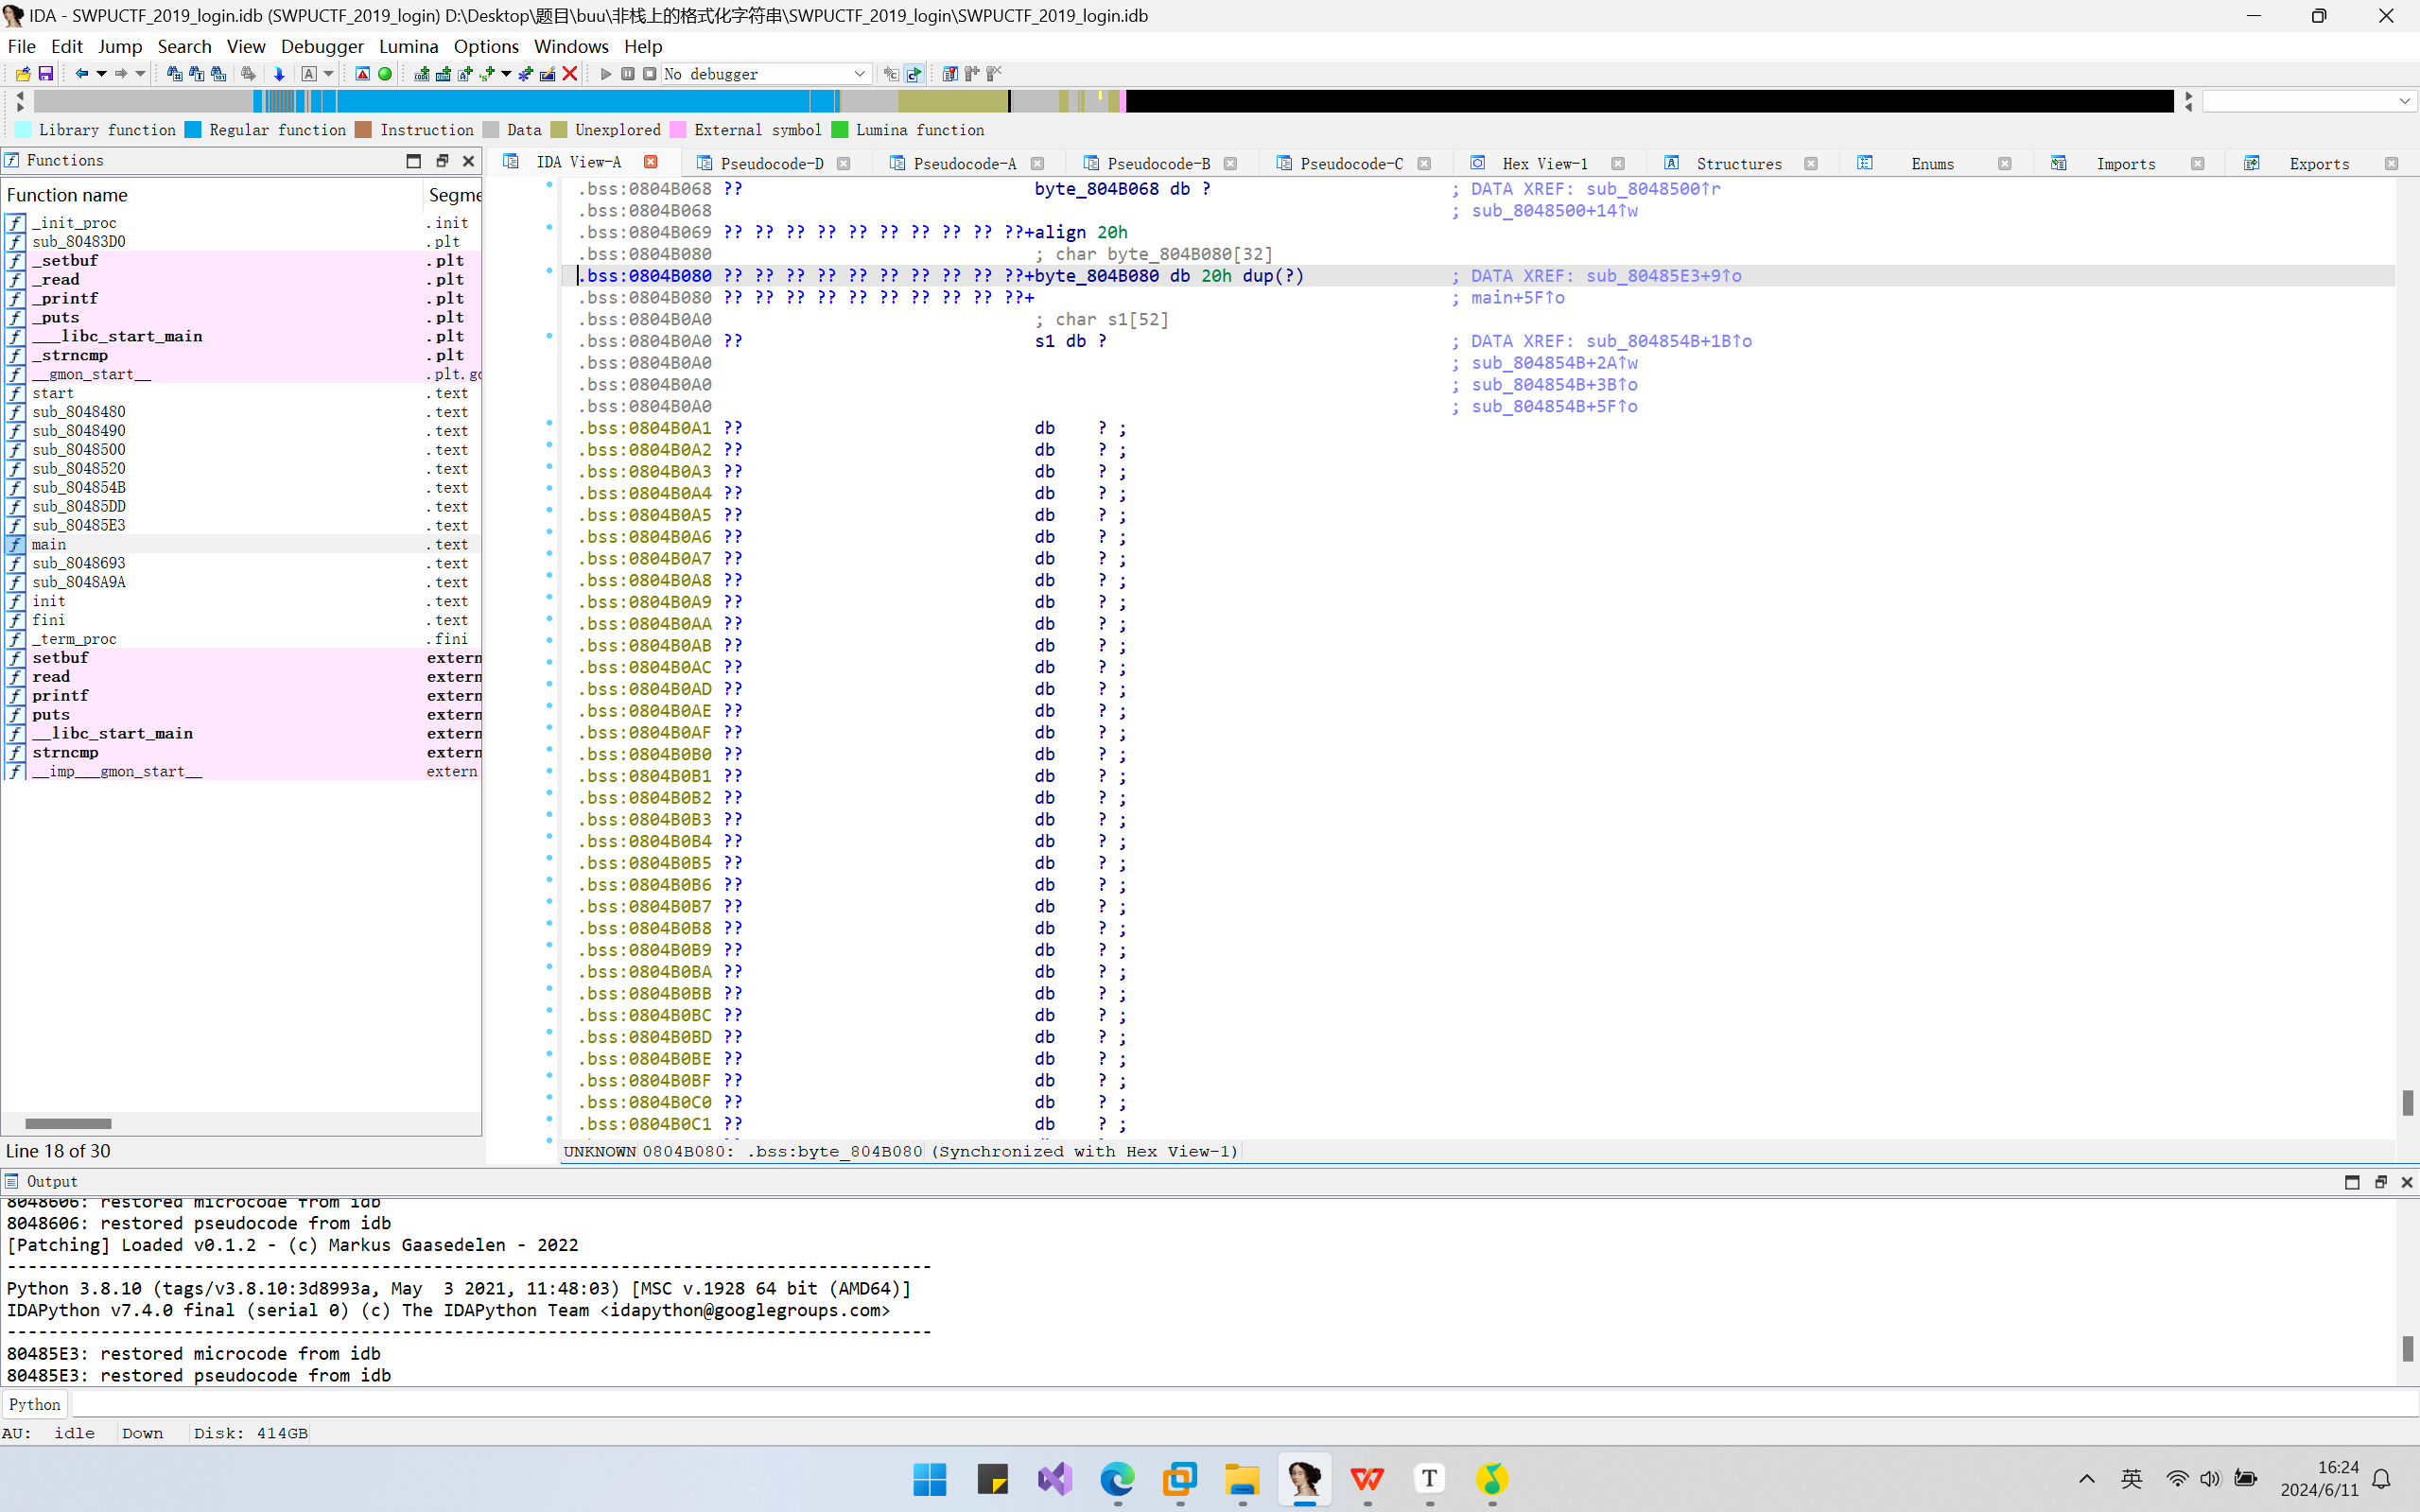Screen dimensions: 2420x1512
Task: Open the combo box right of navigation band
Action: 2310,101
